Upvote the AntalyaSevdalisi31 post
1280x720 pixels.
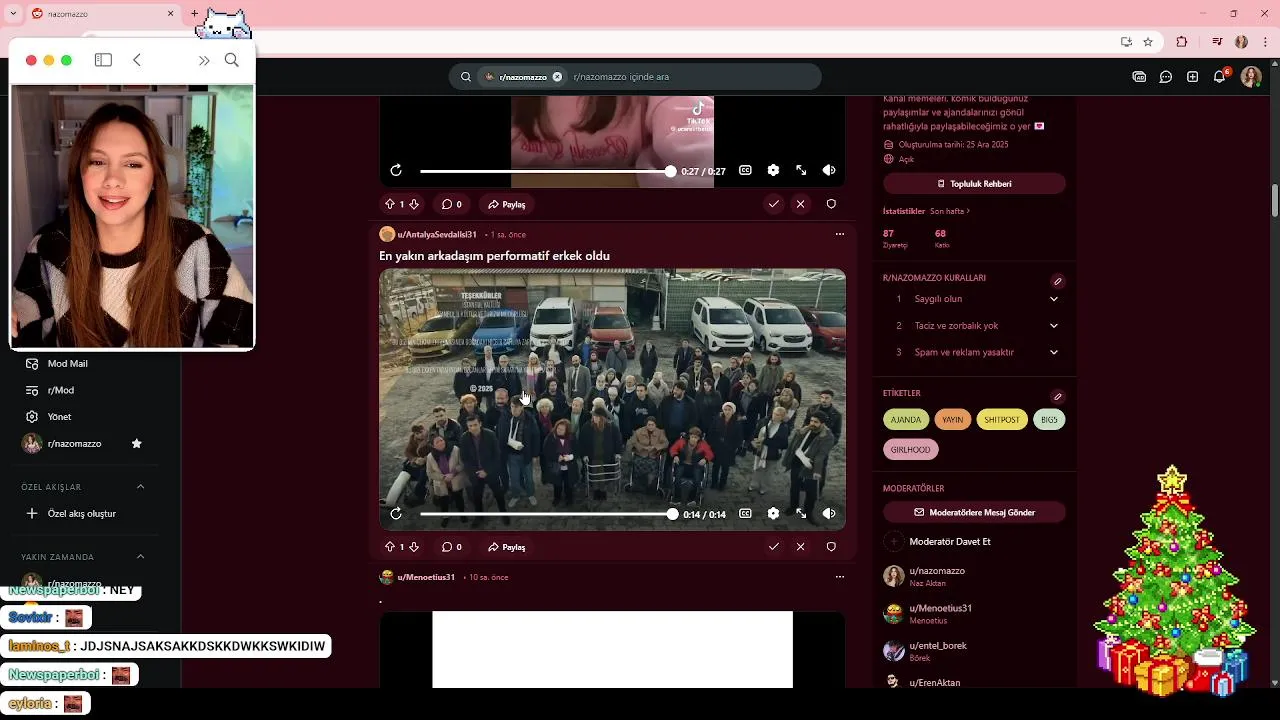(x=390, y=547)
